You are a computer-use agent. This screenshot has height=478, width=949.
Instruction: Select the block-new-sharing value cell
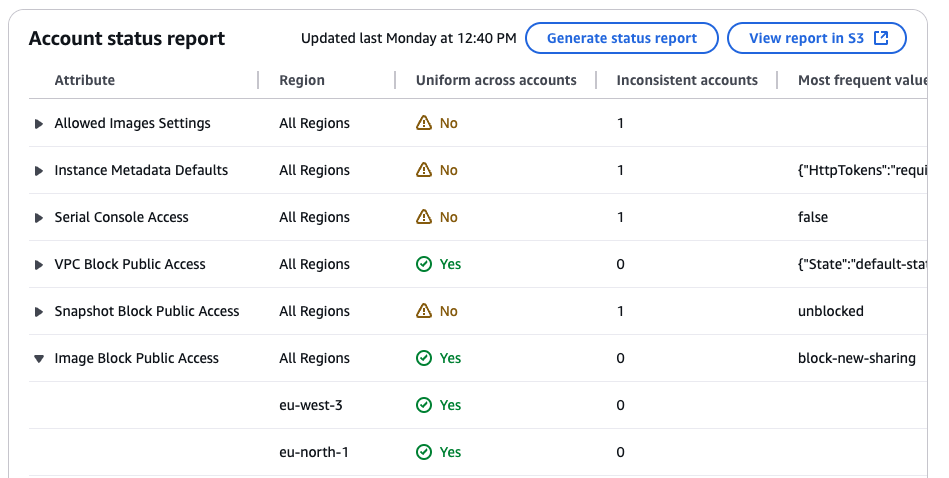(856, 358)
